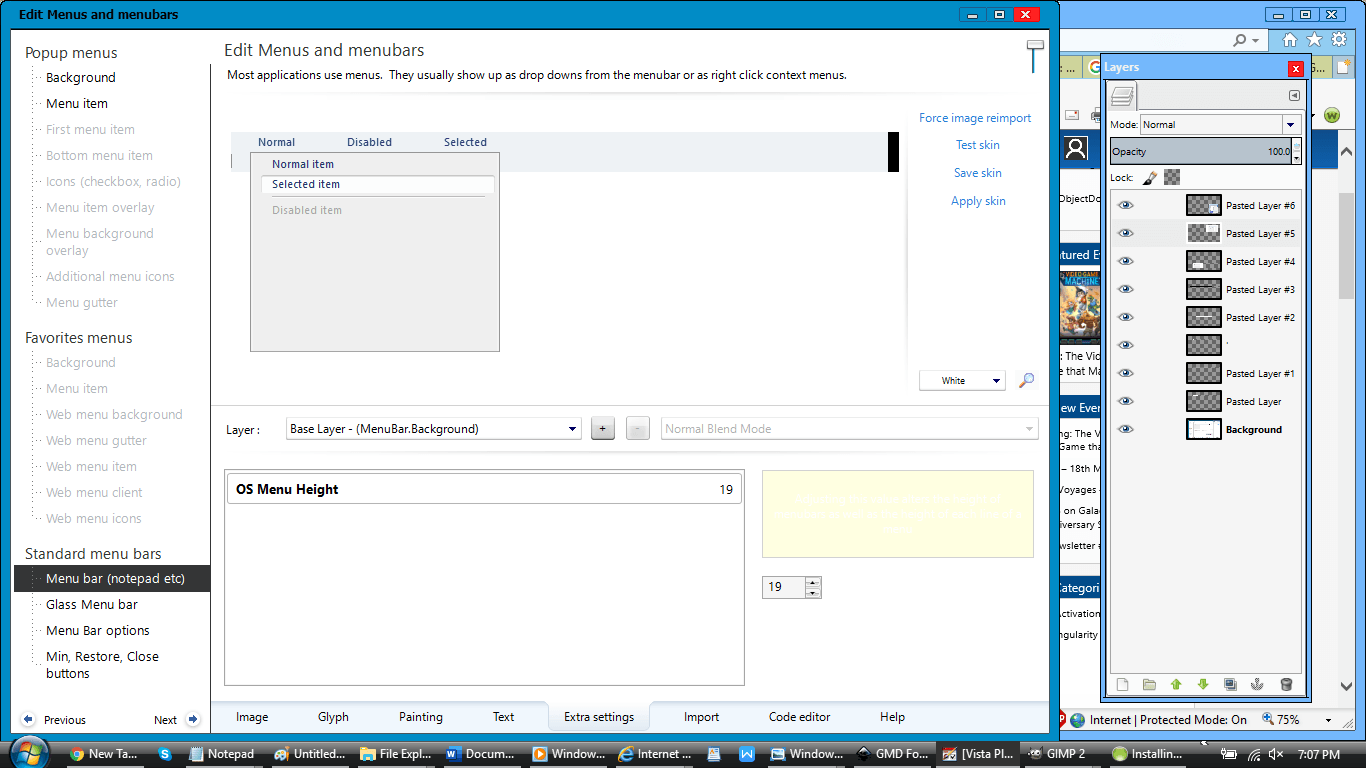Open White preview background dropdown

click(x=962, y=380)
